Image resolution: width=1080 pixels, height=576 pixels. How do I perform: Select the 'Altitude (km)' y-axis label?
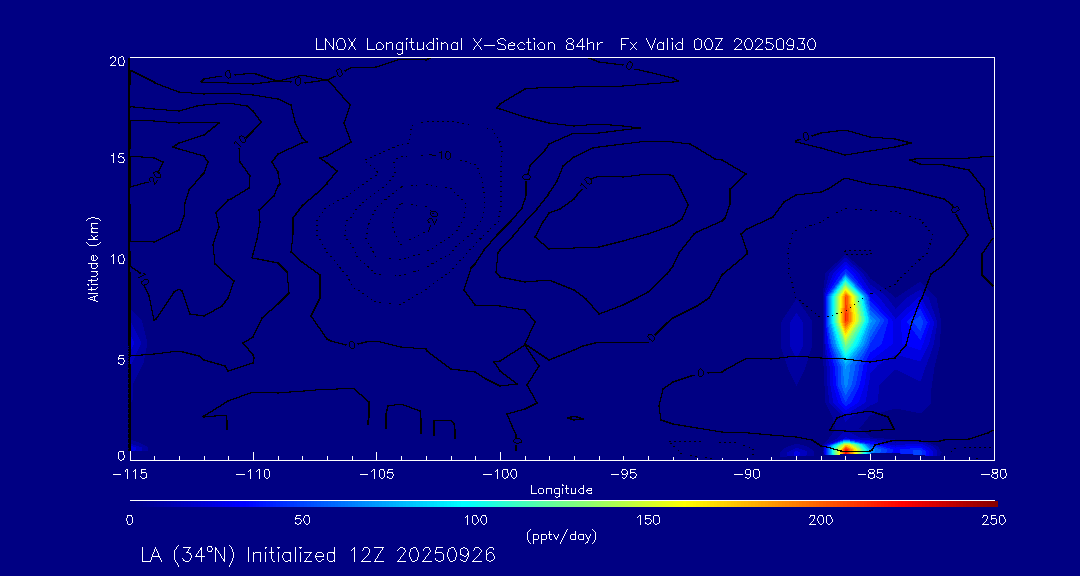pos(93,258)
